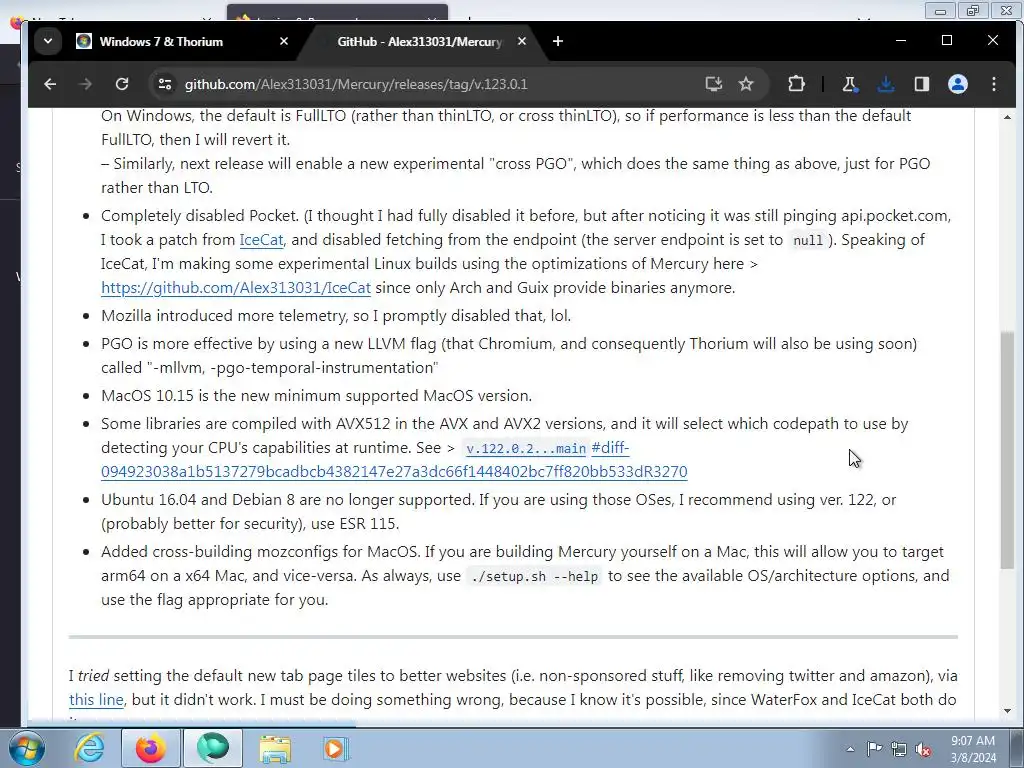Click the forward navigation arrow
The height and width of the screenshot is (768, 1024).
[x=86, y=84]
